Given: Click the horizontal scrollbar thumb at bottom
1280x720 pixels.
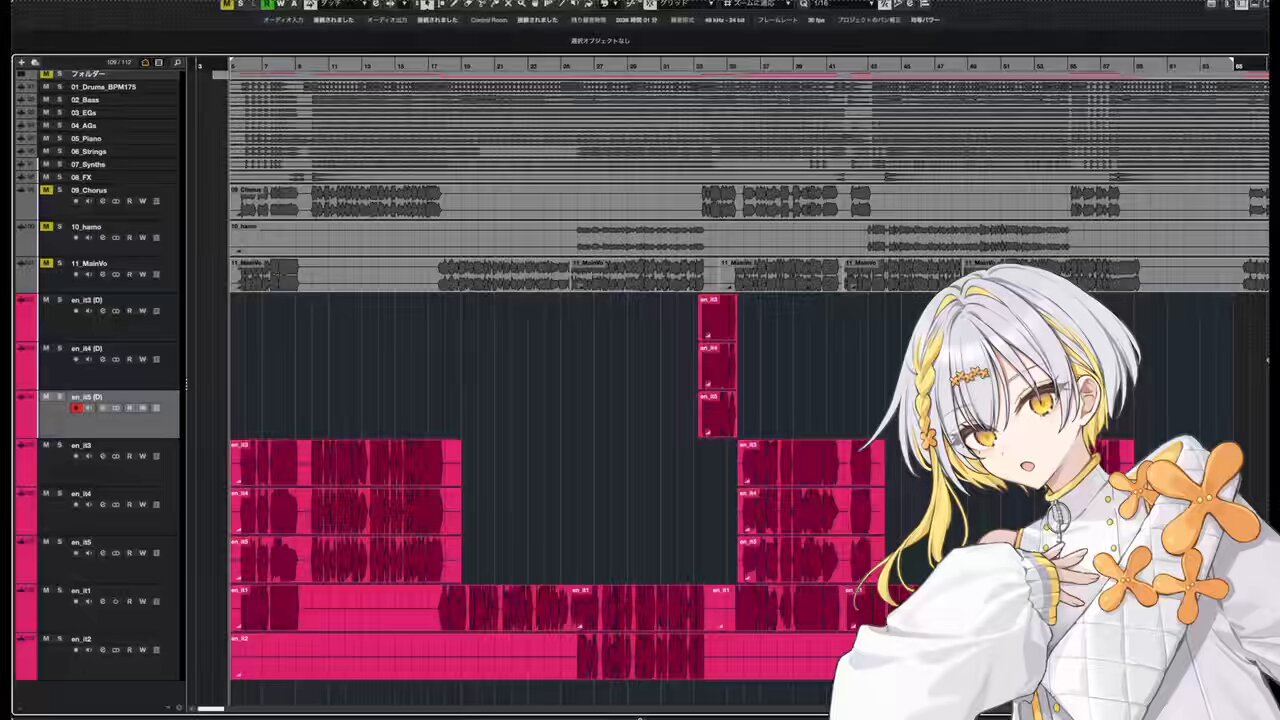Looking at the screenshot, I should tap(210, 709).
